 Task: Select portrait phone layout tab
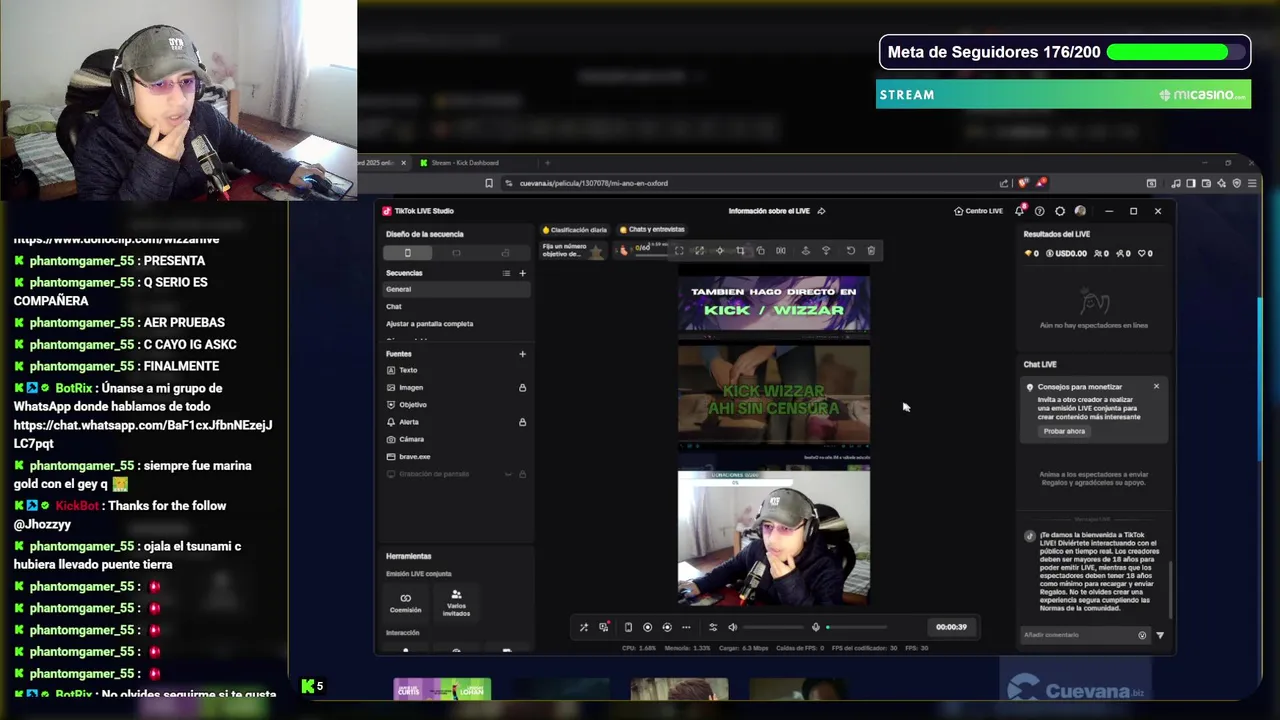[407, 253]
